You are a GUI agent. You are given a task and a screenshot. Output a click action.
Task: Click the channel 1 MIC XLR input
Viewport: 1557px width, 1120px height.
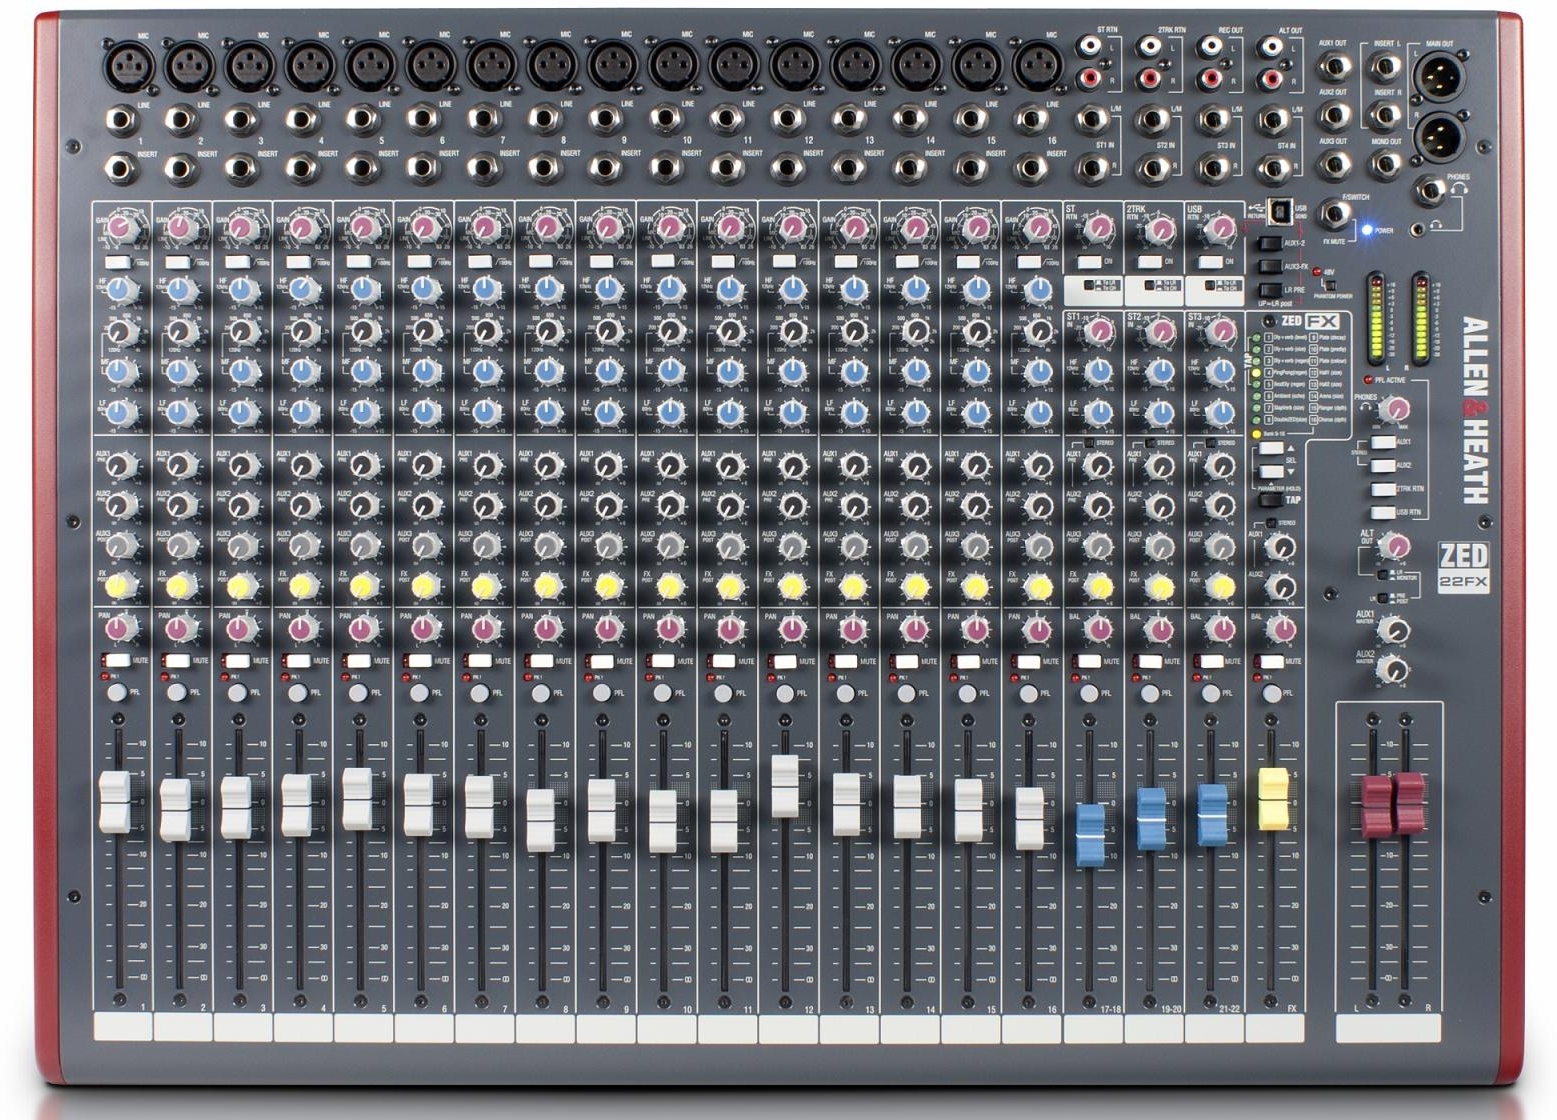pyautogui.click(x=128, y=69)
